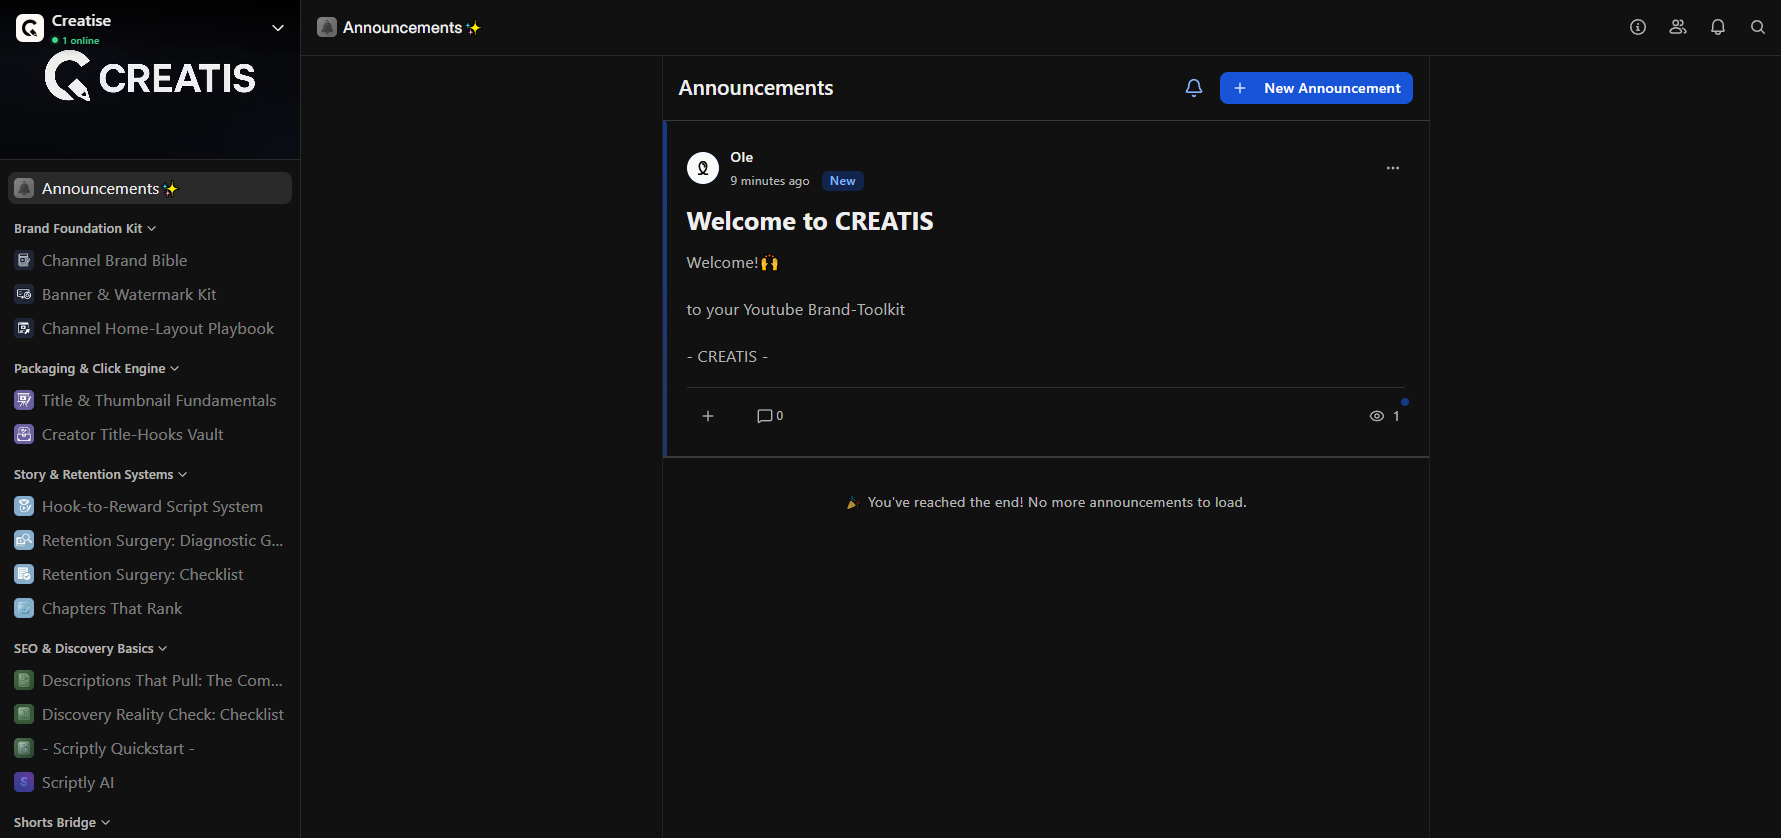This screenshot has height=838, width=1781.
Task: Click the Creatise workspace logo icon
Action: click(30, 28)
